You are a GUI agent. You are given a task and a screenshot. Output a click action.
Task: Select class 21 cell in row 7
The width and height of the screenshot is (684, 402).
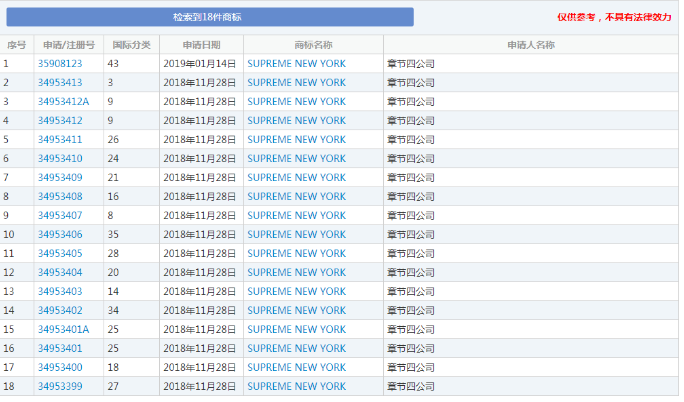pos(131,177)
